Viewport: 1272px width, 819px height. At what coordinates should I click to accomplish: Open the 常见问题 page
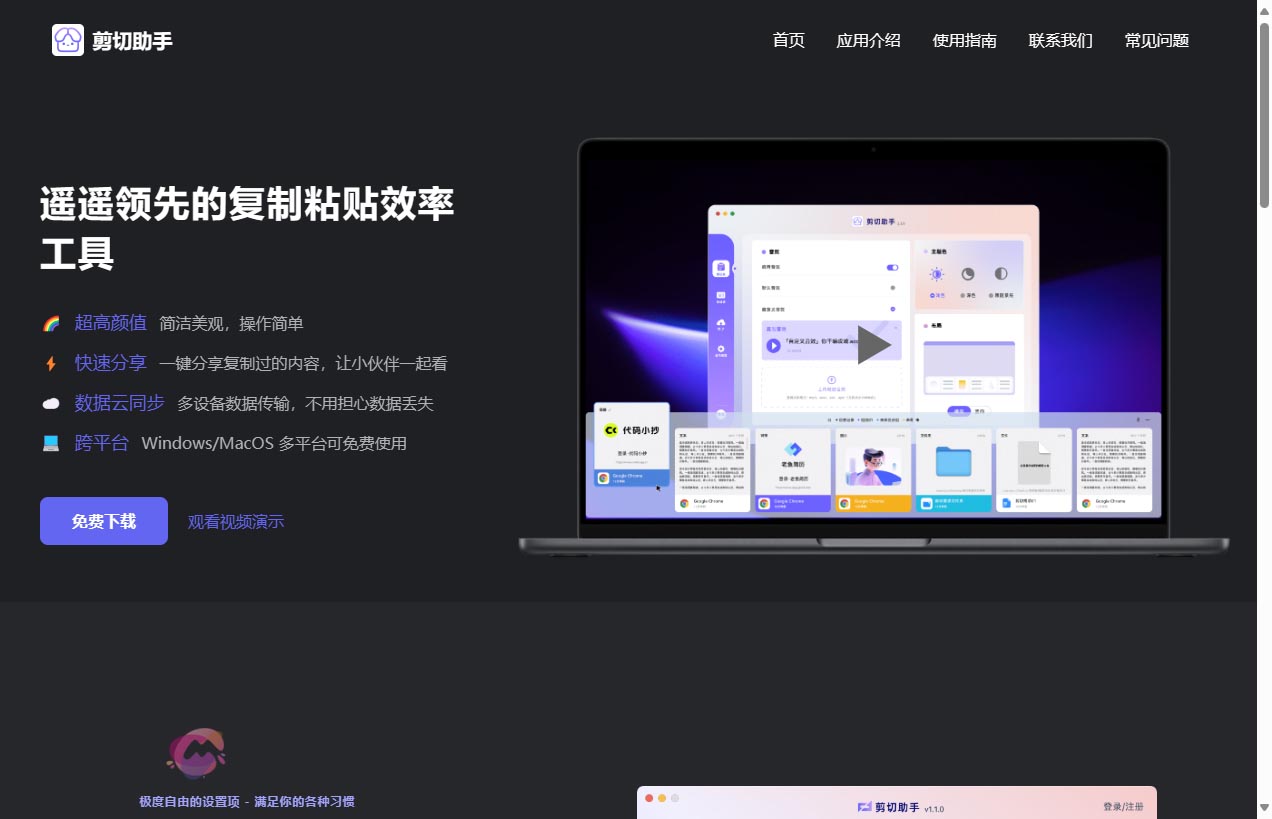tap(1156, 41)
